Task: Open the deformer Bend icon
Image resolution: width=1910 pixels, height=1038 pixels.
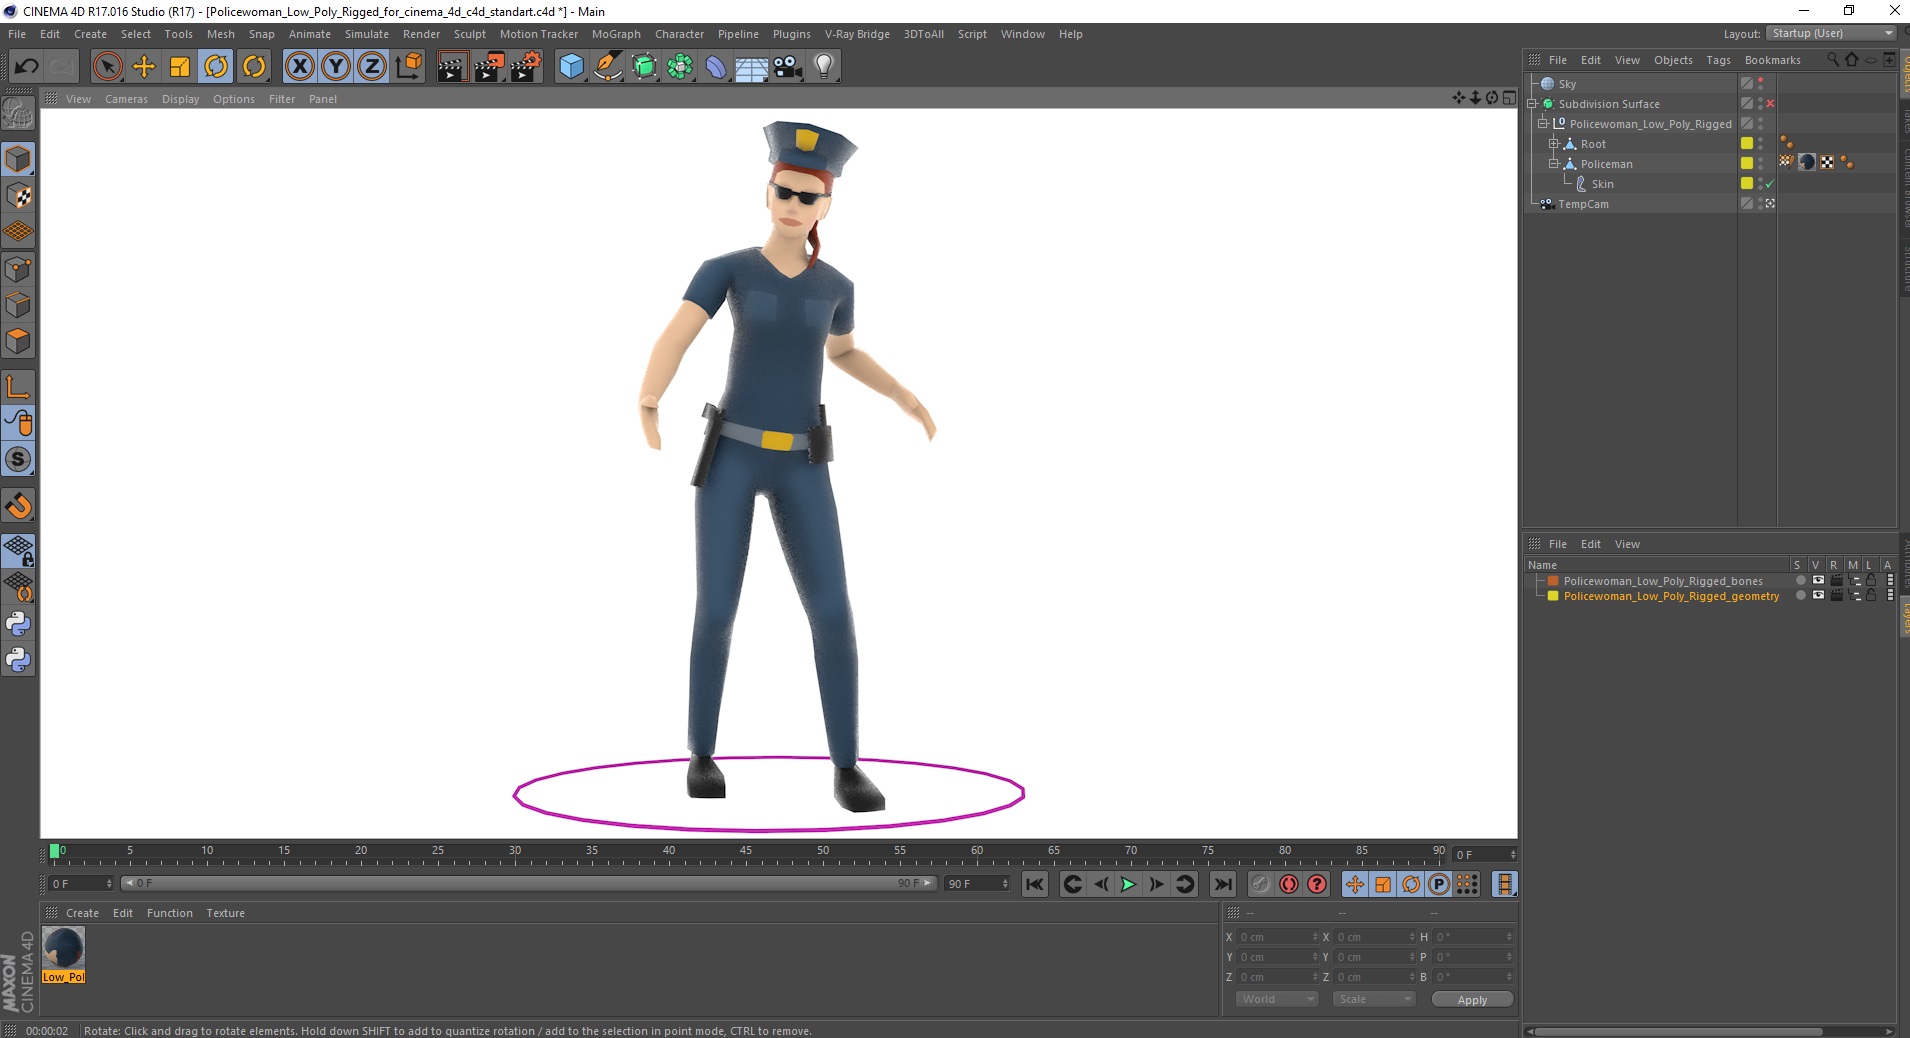Action: (x=716, y=67)
